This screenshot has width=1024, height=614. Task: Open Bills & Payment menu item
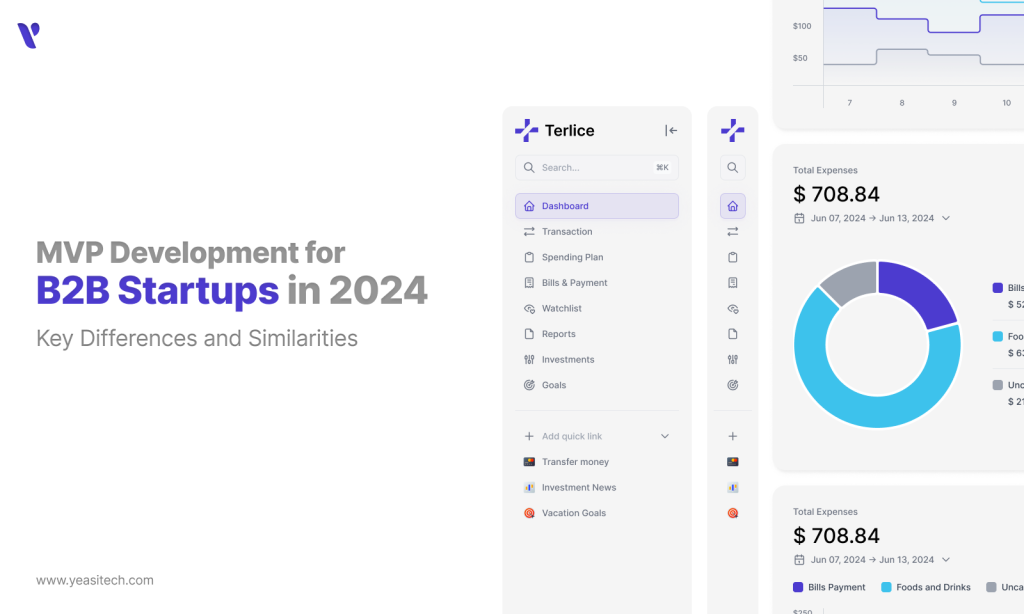pos(596,282)
